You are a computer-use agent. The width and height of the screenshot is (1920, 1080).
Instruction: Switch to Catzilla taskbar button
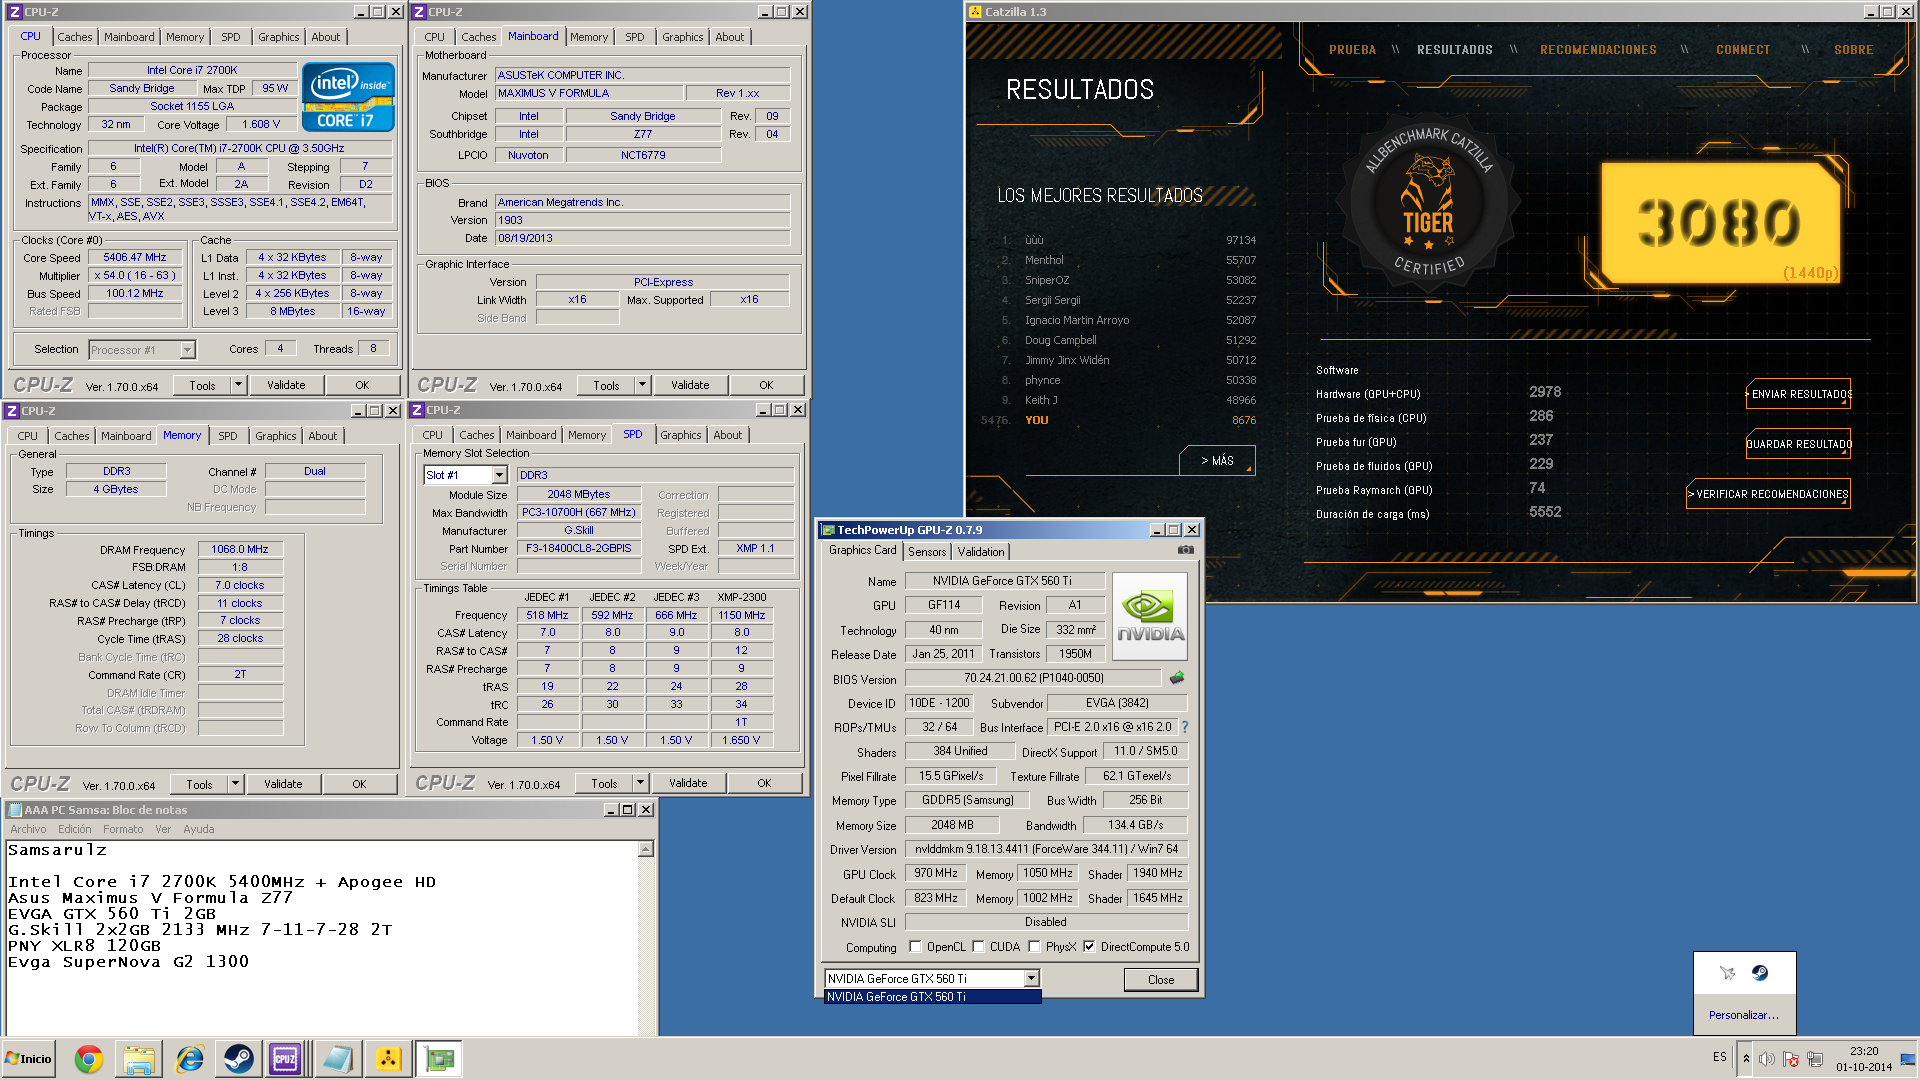(388, 1059)
